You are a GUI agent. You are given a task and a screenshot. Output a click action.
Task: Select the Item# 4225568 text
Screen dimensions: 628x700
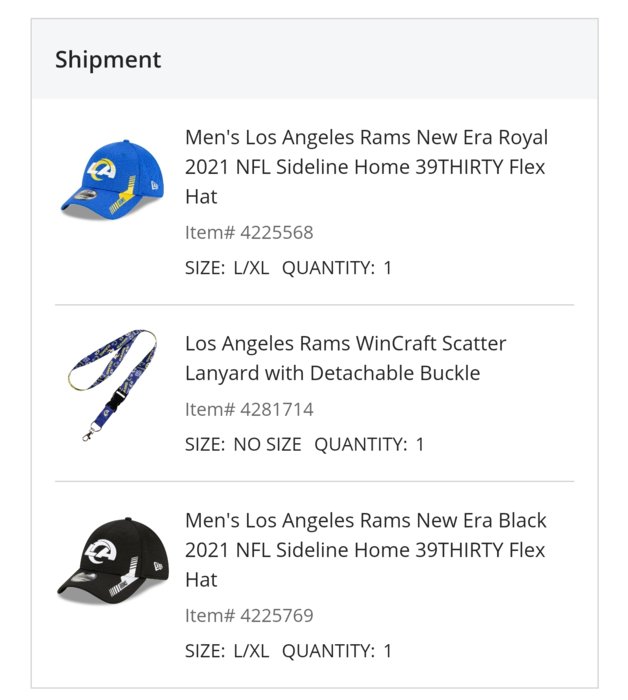tap(249, 233)
